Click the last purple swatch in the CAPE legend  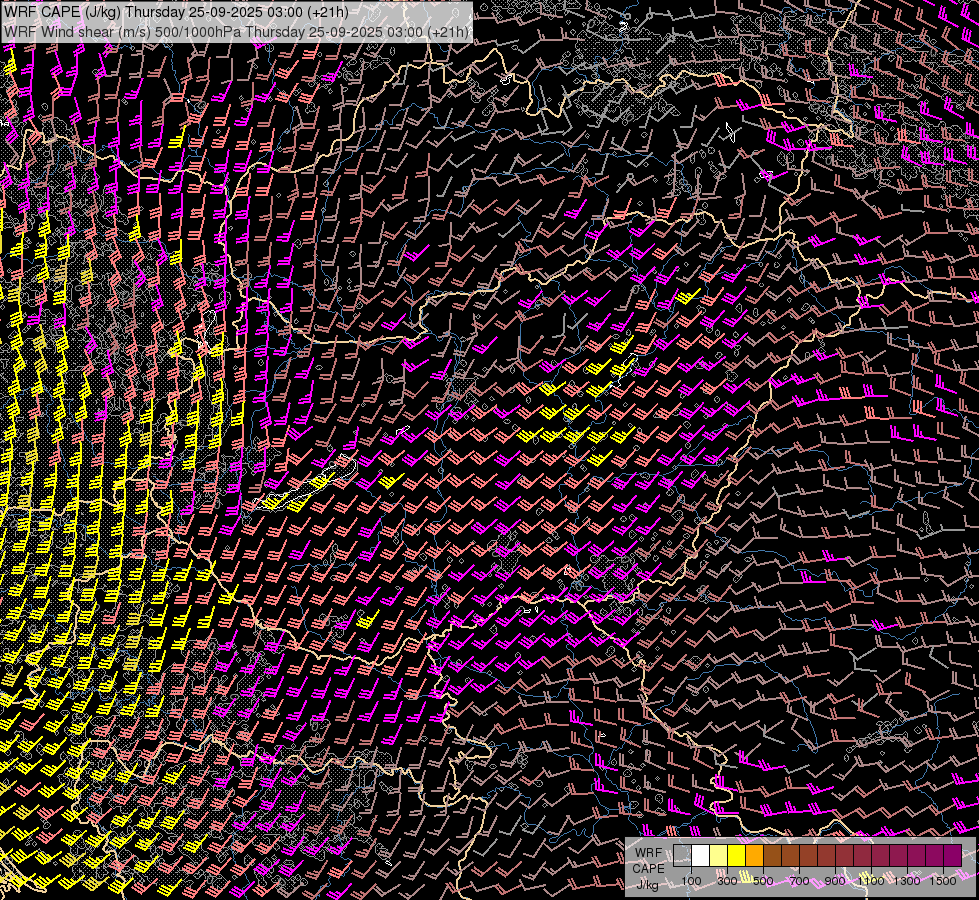(952, 855)
